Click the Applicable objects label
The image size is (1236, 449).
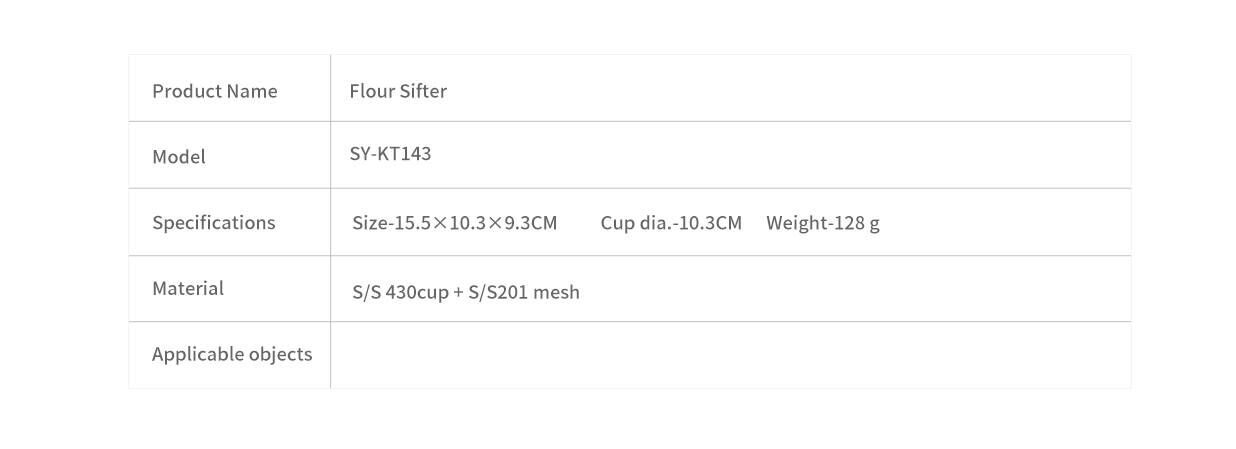pyautogui.click(x=232, y=354)
